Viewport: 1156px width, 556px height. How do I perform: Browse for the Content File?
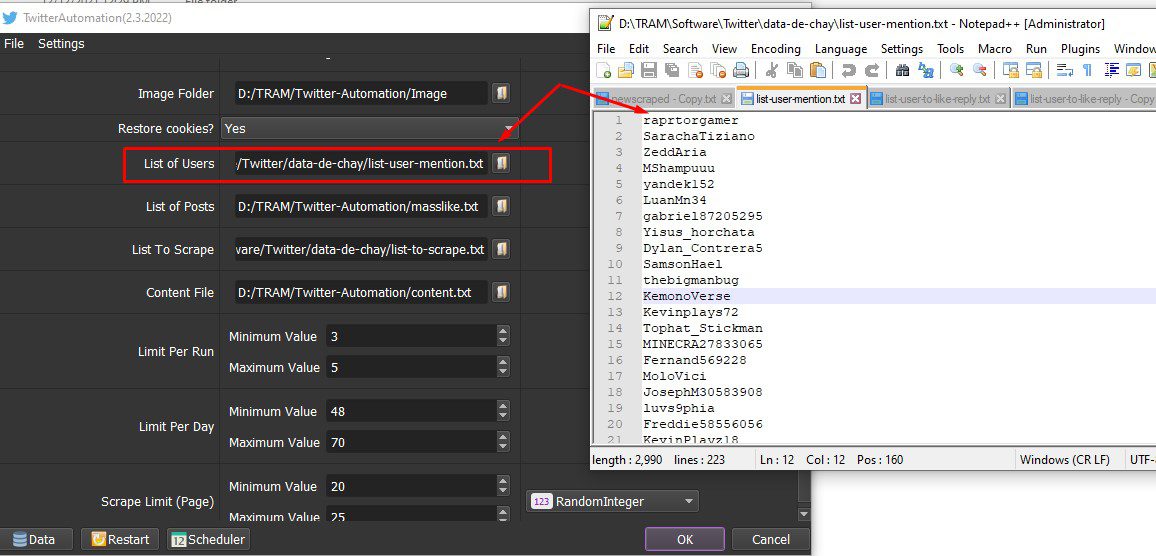point(501,292)
